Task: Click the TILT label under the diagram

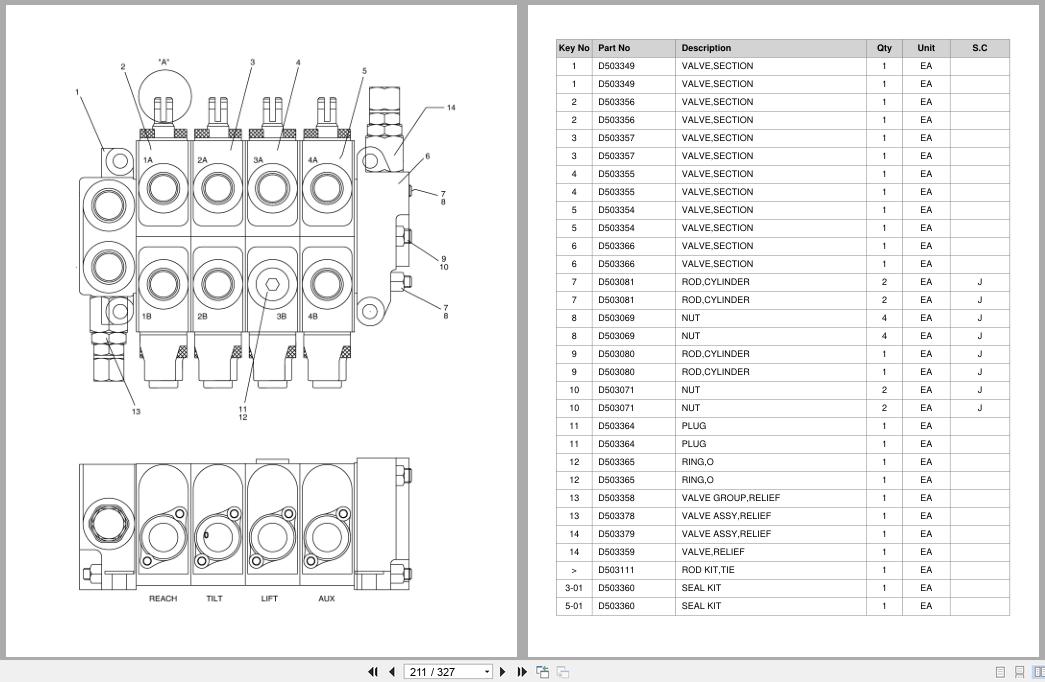Action: click(215, 599)
